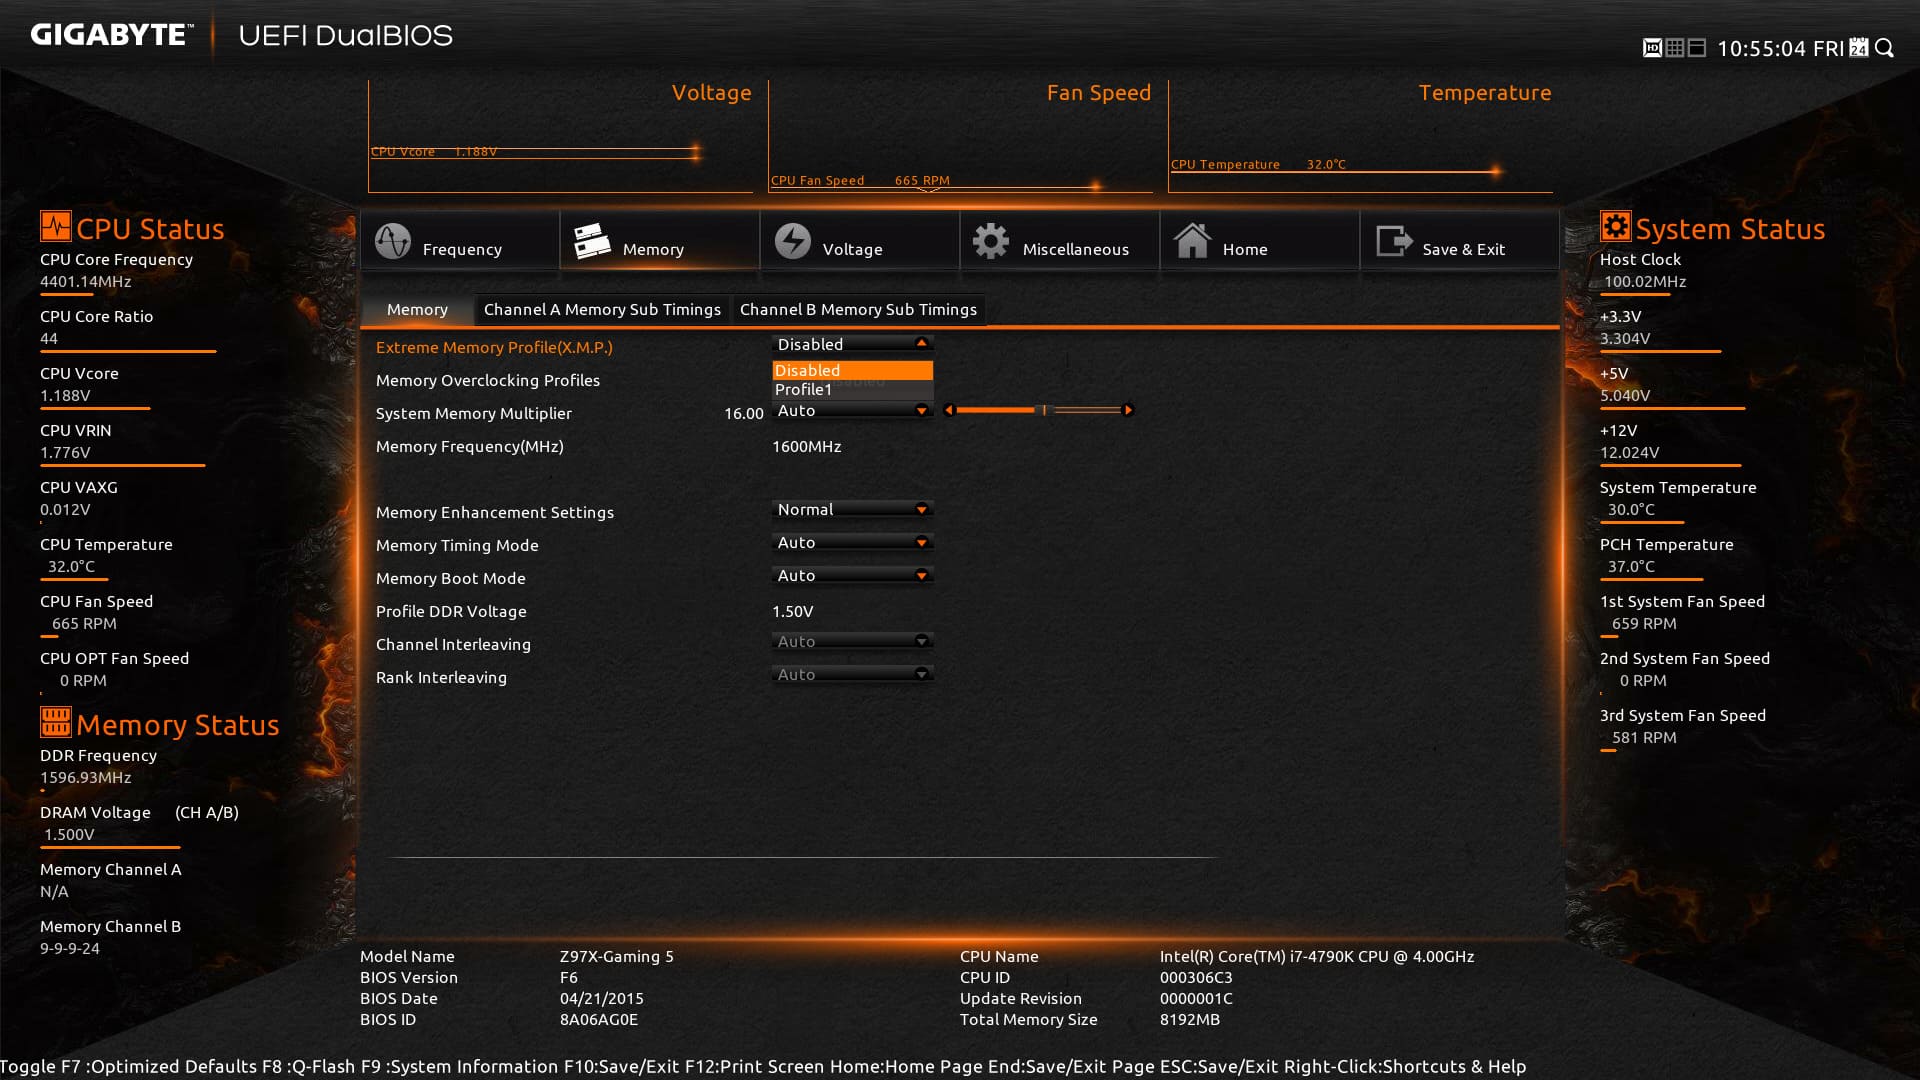This screenshot has width=1920, height=1080.
Task: Open the Miscellaneous gear section
Action: [x=991, y=241]
